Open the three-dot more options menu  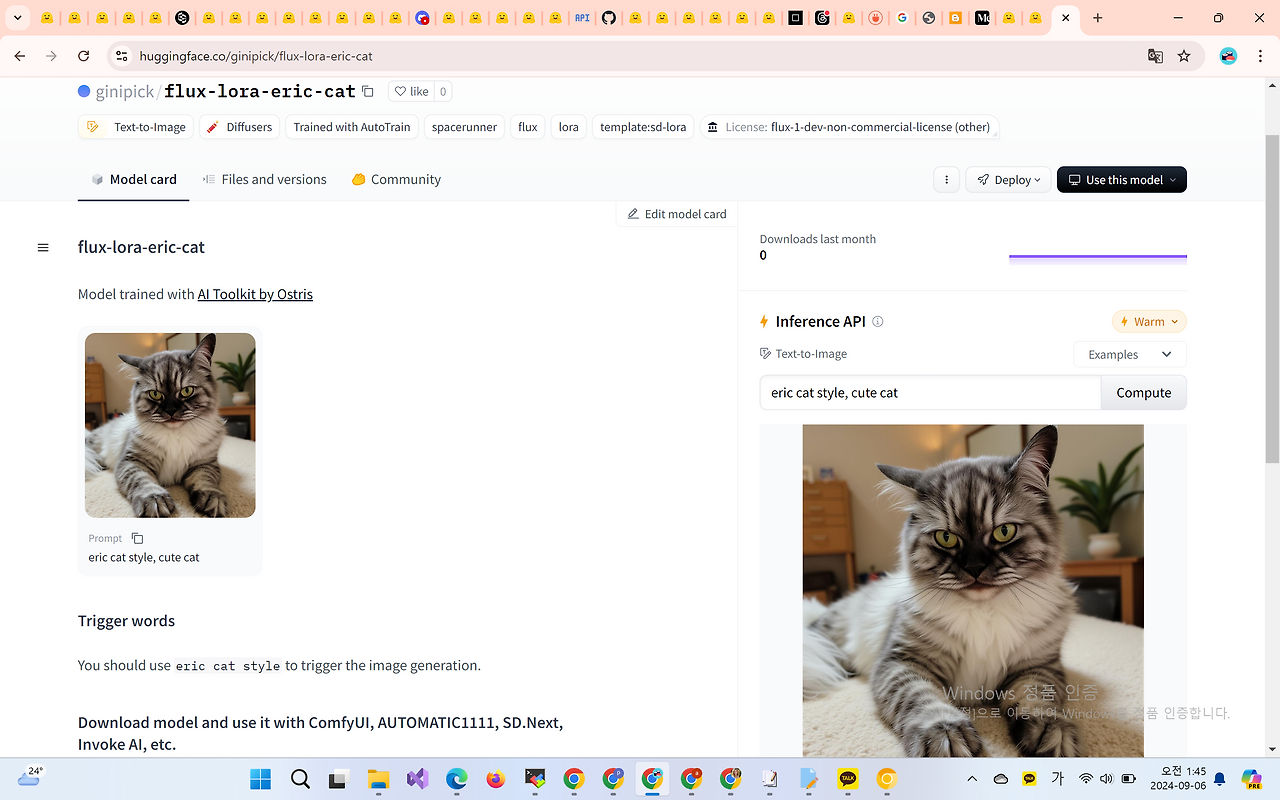(946, 180)
